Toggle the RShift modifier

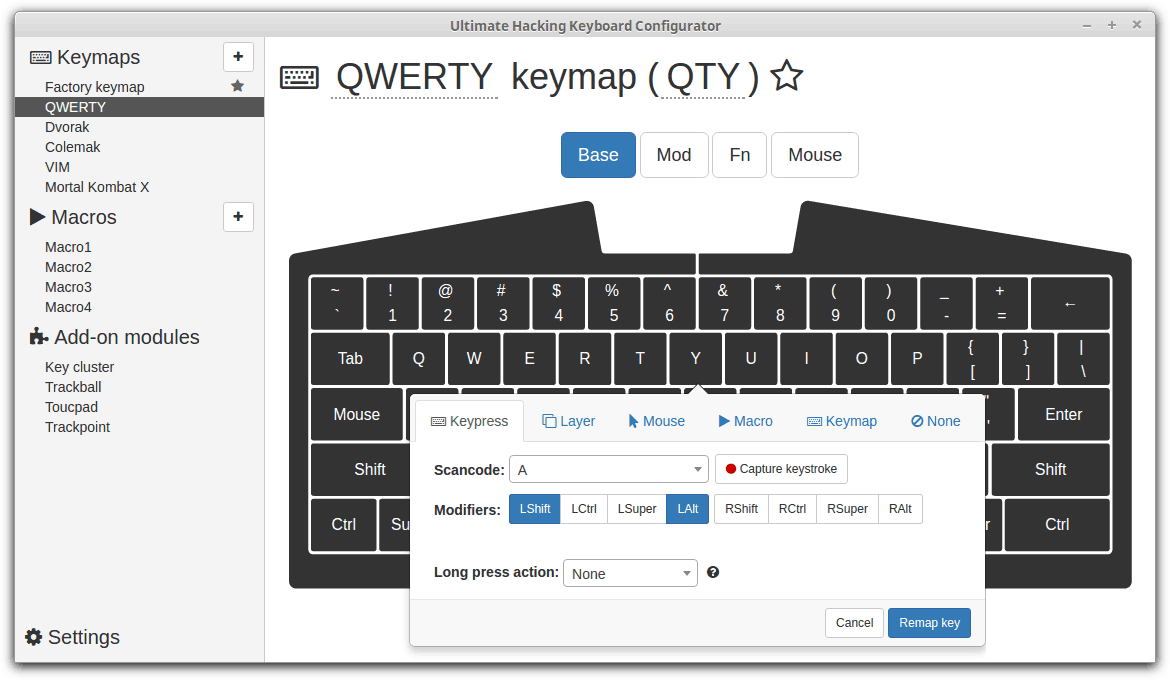[x=741, y=509]
